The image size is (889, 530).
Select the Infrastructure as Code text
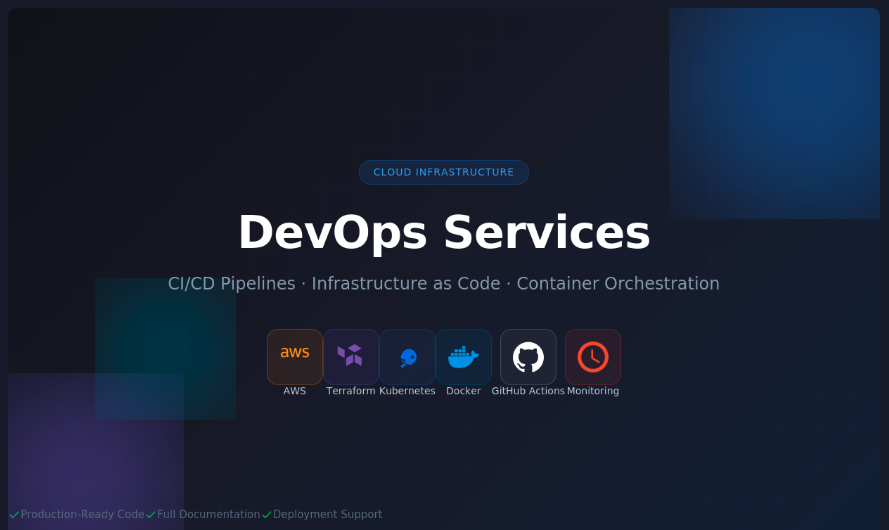405,284
